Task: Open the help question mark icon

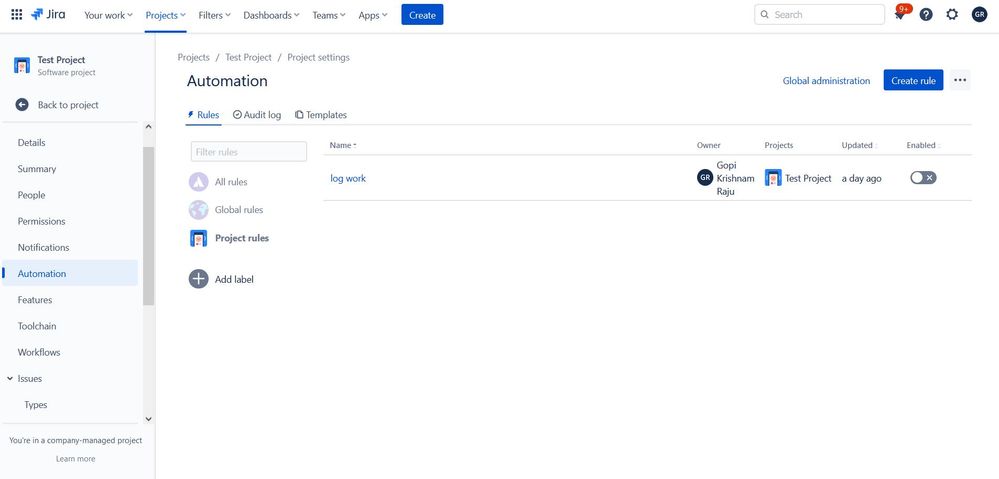Action: (926, 15)
